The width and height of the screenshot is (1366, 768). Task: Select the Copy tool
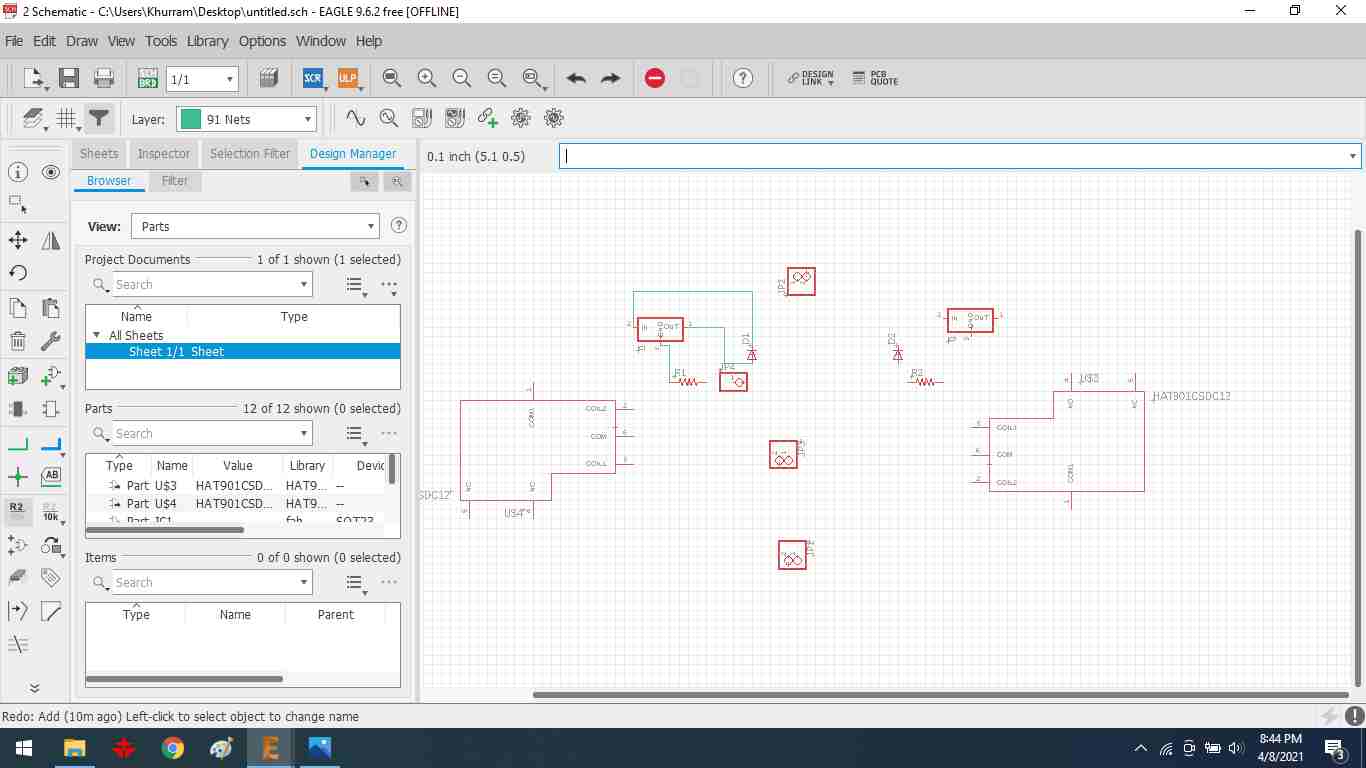coord(18,308)
